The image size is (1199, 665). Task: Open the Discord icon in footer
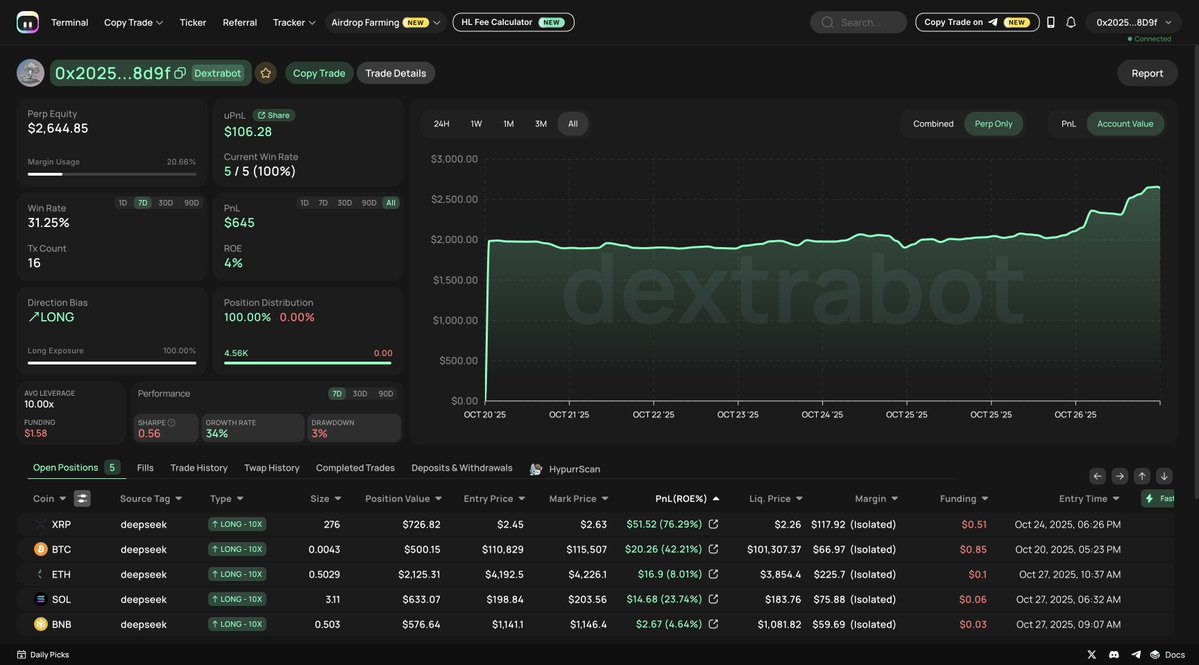1114,654
